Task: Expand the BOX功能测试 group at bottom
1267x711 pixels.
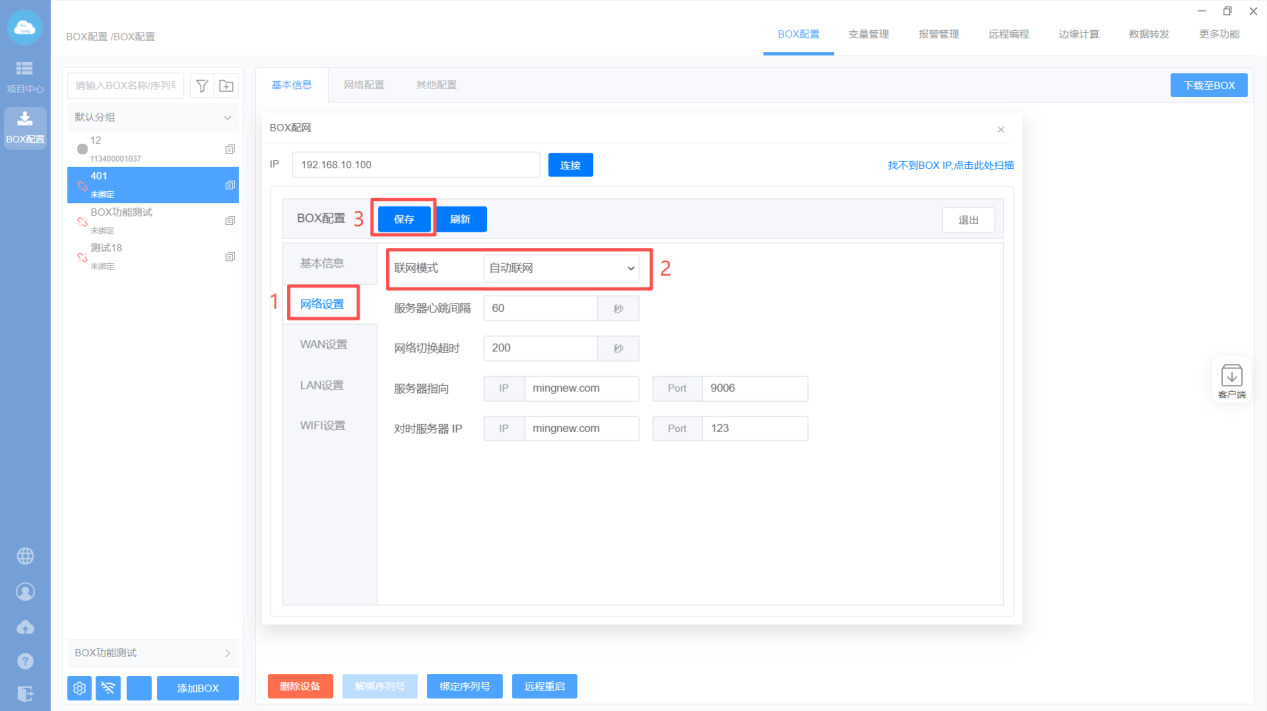Action: [227, 653]
